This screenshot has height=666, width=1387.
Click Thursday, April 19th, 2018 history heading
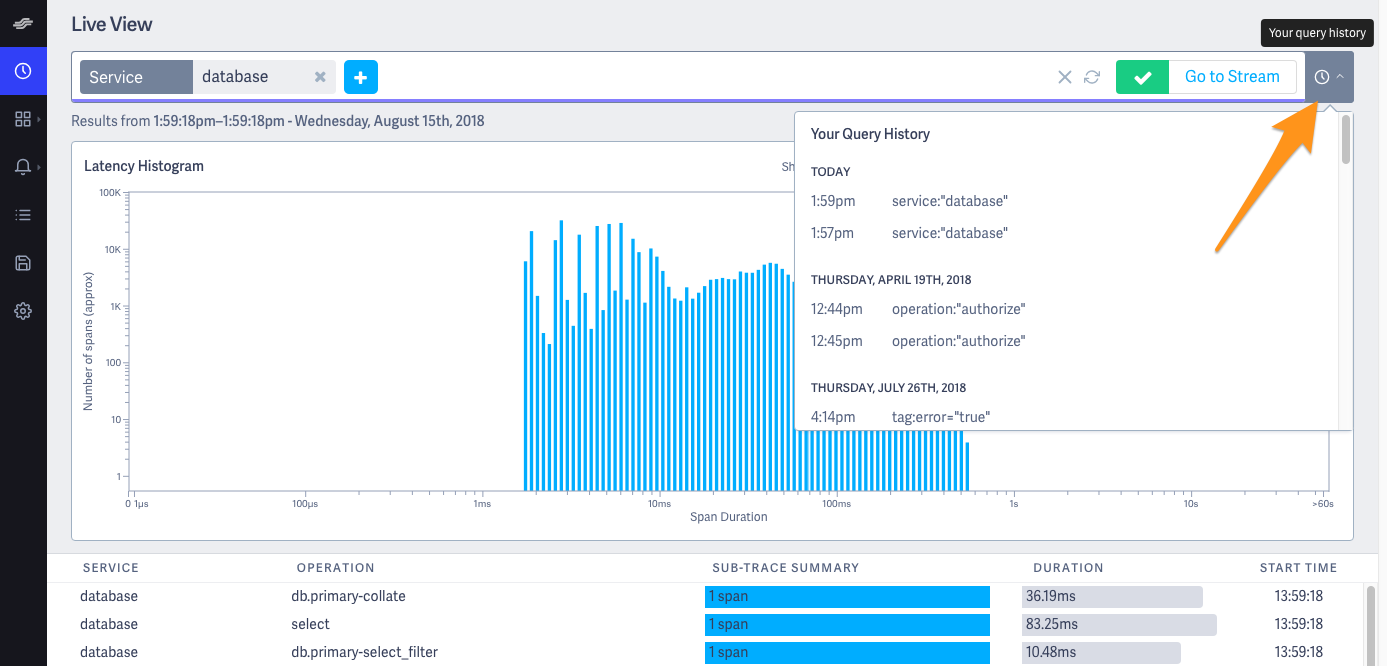pos(891,280)
